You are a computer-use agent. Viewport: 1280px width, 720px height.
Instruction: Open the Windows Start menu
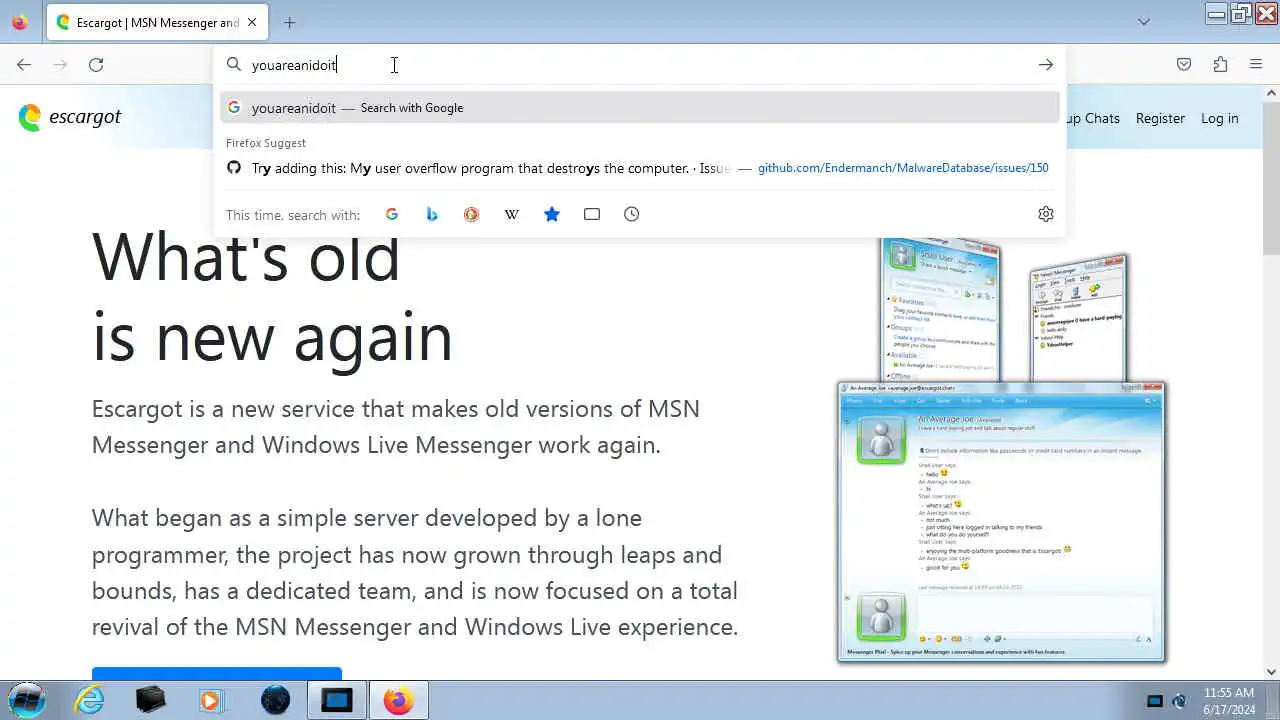point(27,700)
